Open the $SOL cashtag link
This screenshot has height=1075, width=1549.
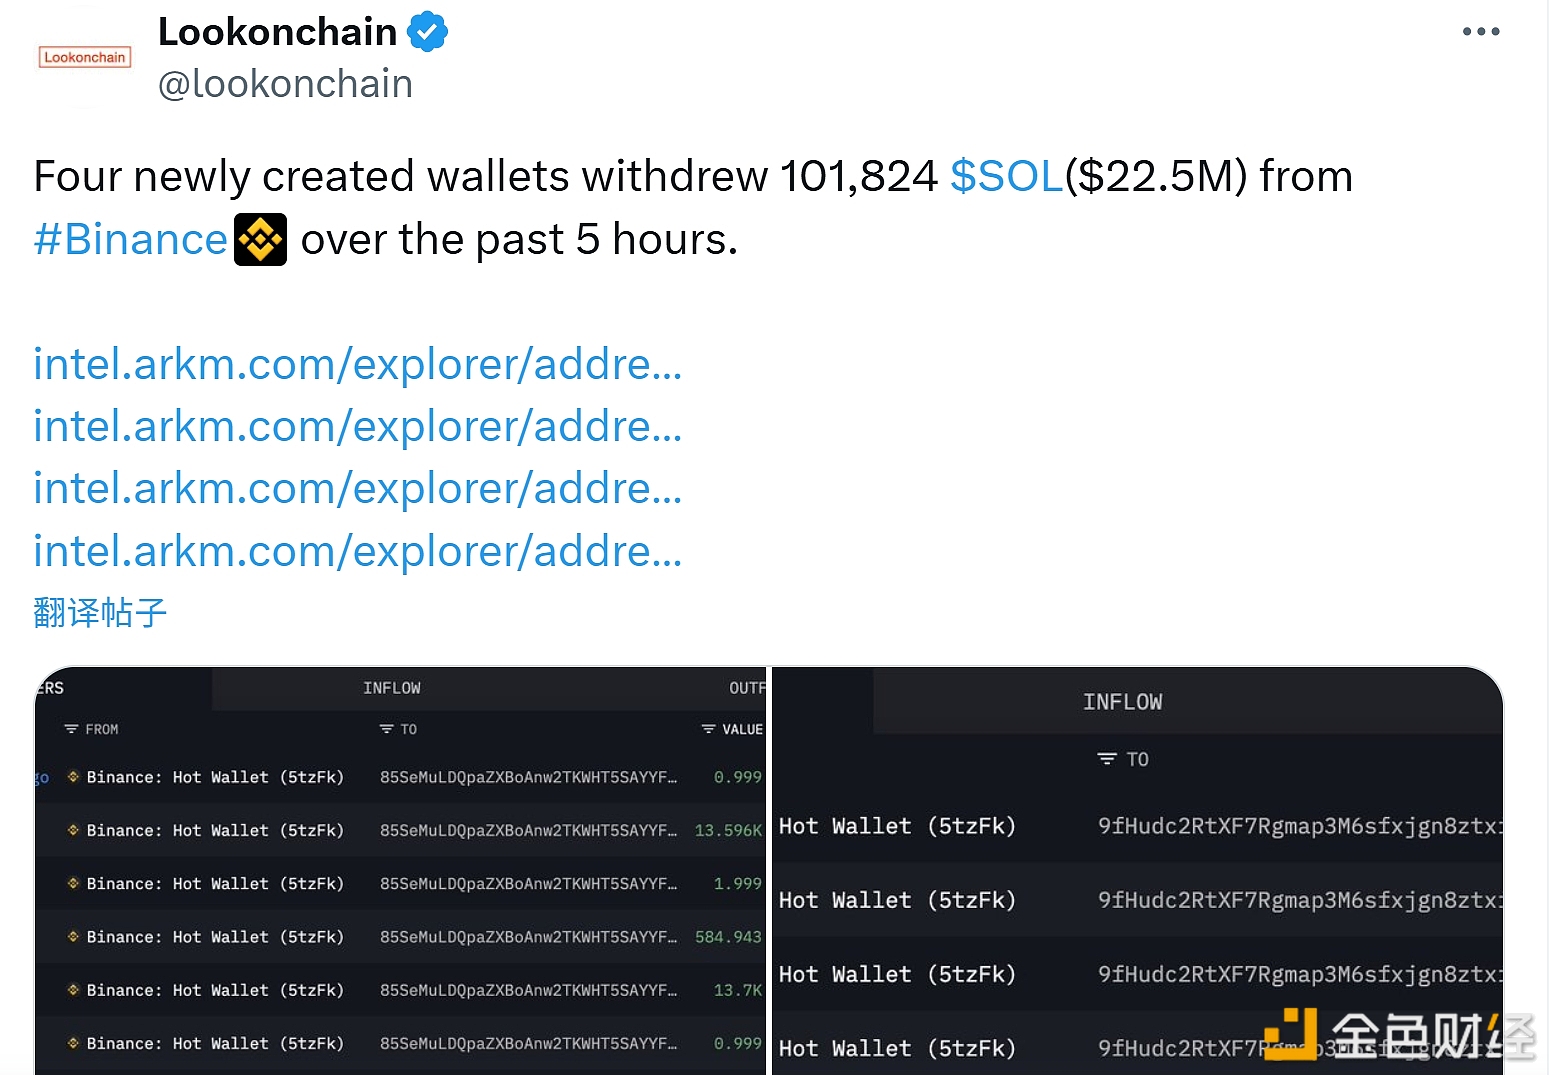tap(1006, 176)
